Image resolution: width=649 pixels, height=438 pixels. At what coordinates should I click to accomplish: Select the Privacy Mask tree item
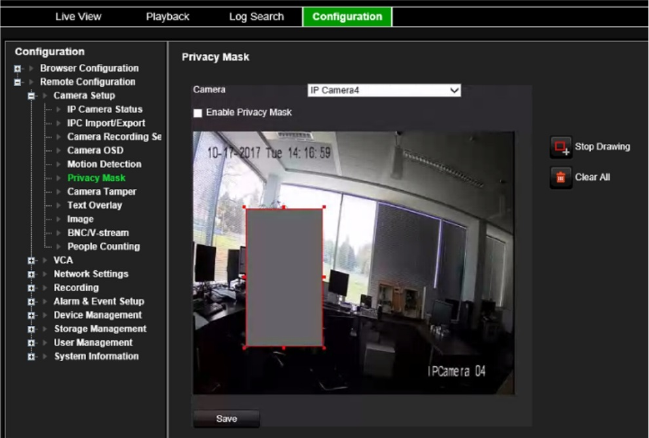point(96,178)
